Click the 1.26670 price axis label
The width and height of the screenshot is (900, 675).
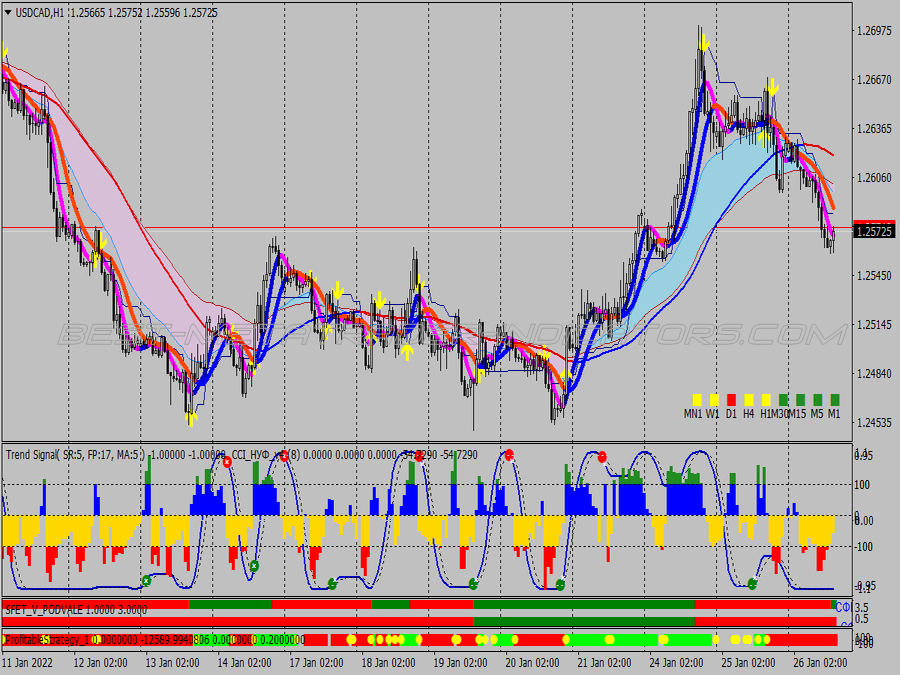874,80
